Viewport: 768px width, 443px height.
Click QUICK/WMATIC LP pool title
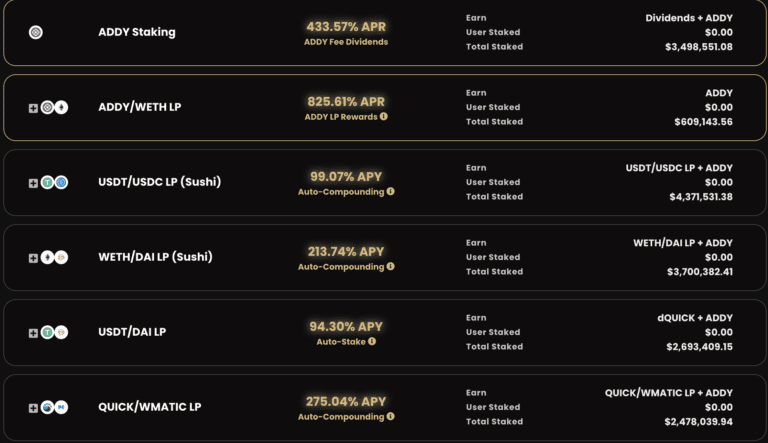click(x=150, y=407)
